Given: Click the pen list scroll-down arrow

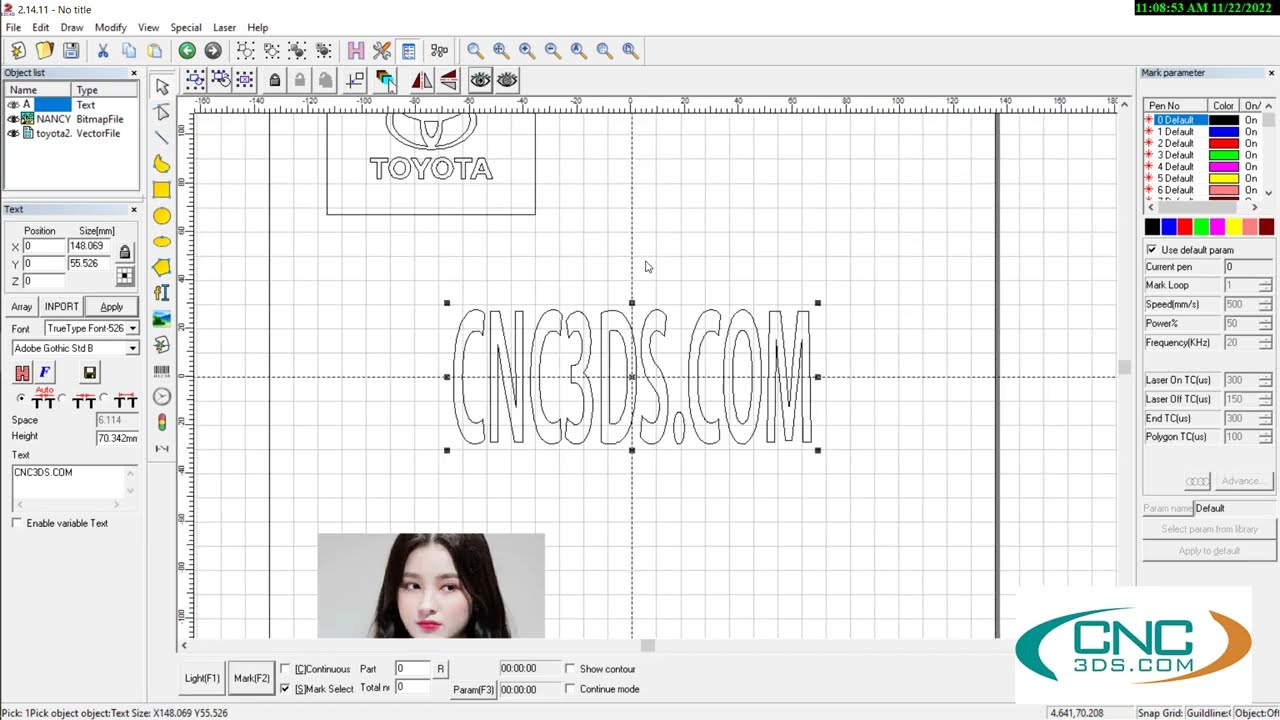Looking at the screenshot, I should coord(1269,193).
